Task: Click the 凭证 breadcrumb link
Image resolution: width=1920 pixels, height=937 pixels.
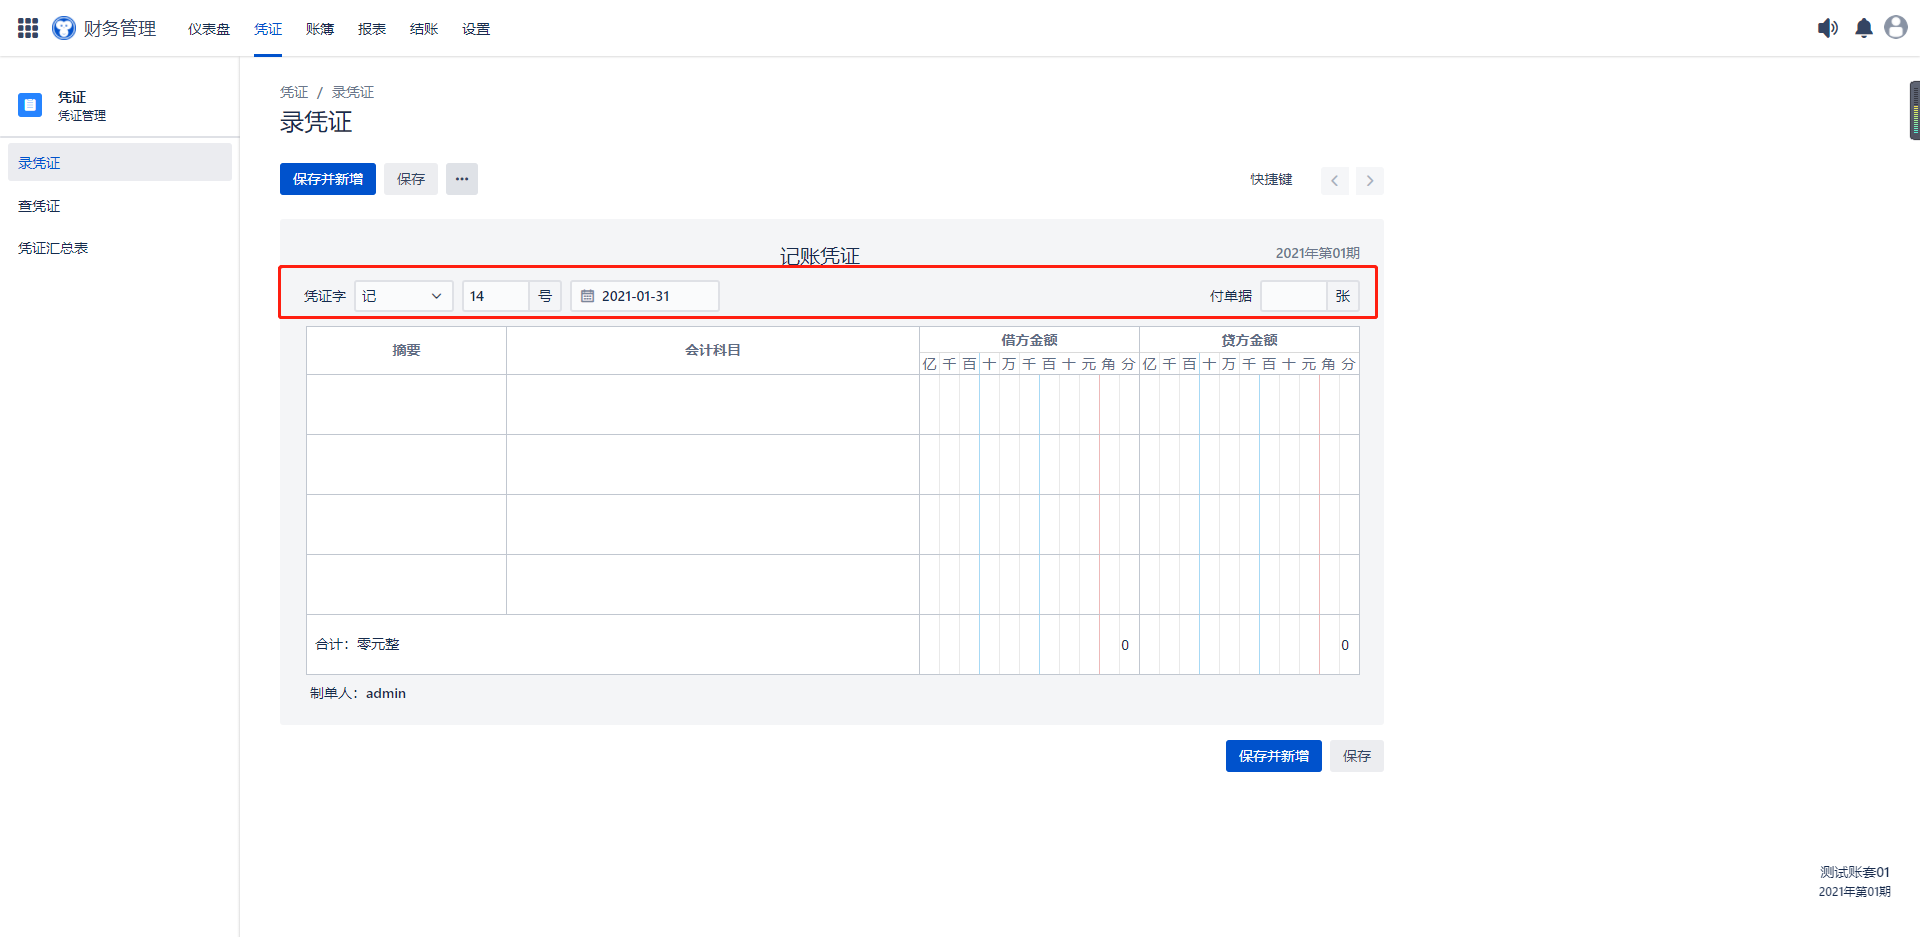Action: pos(294,92)
